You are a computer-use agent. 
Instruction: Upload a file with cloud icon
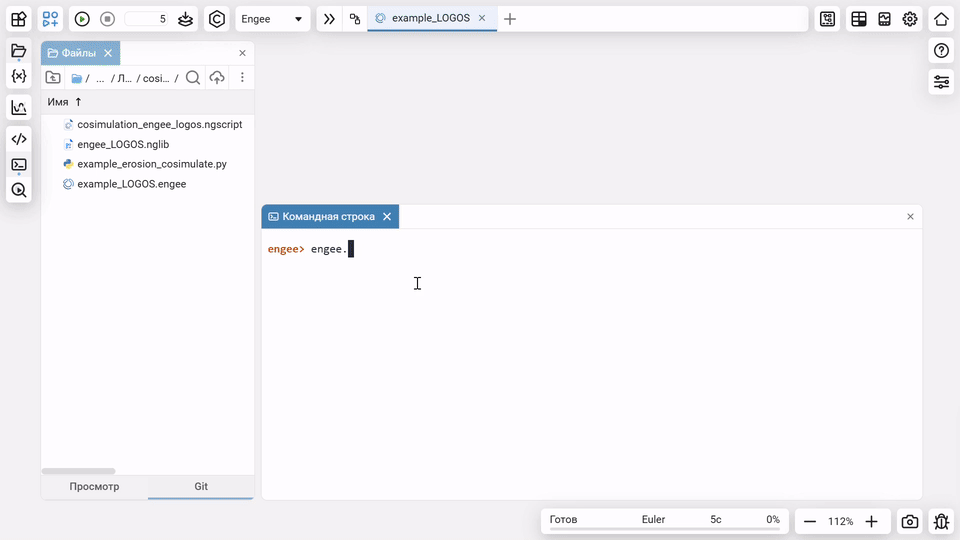pyautogui.click(x=217, y=78)
